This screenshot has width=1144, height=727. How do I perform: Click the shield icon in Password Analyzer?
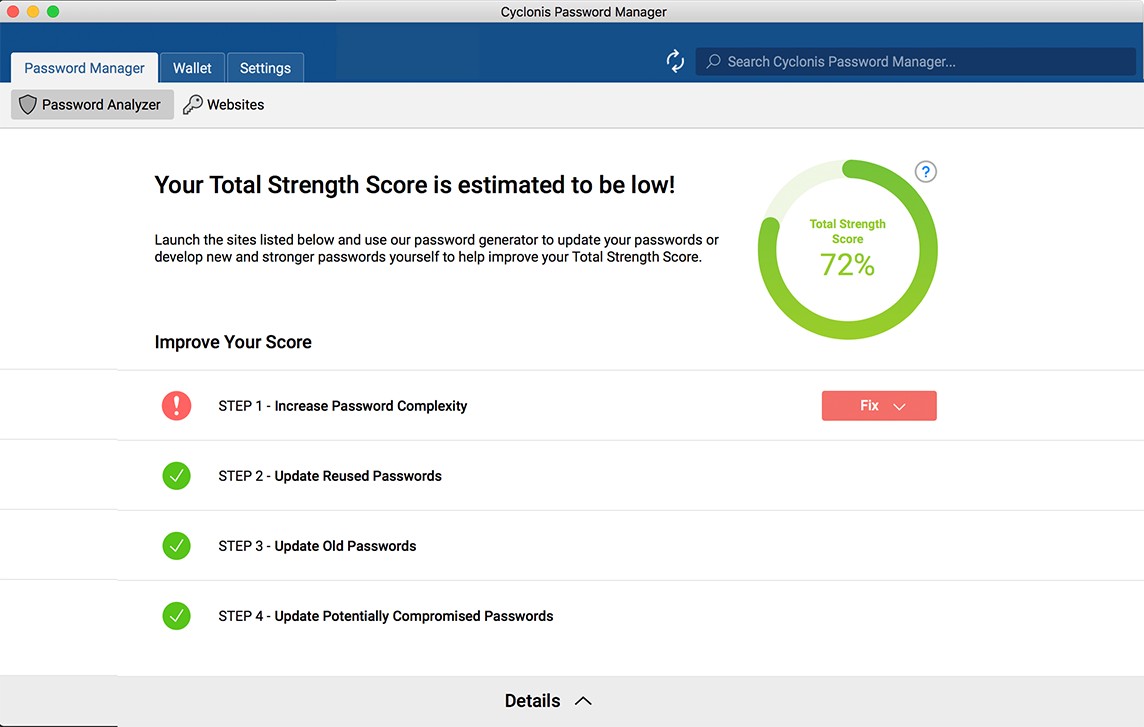point(28,105)
